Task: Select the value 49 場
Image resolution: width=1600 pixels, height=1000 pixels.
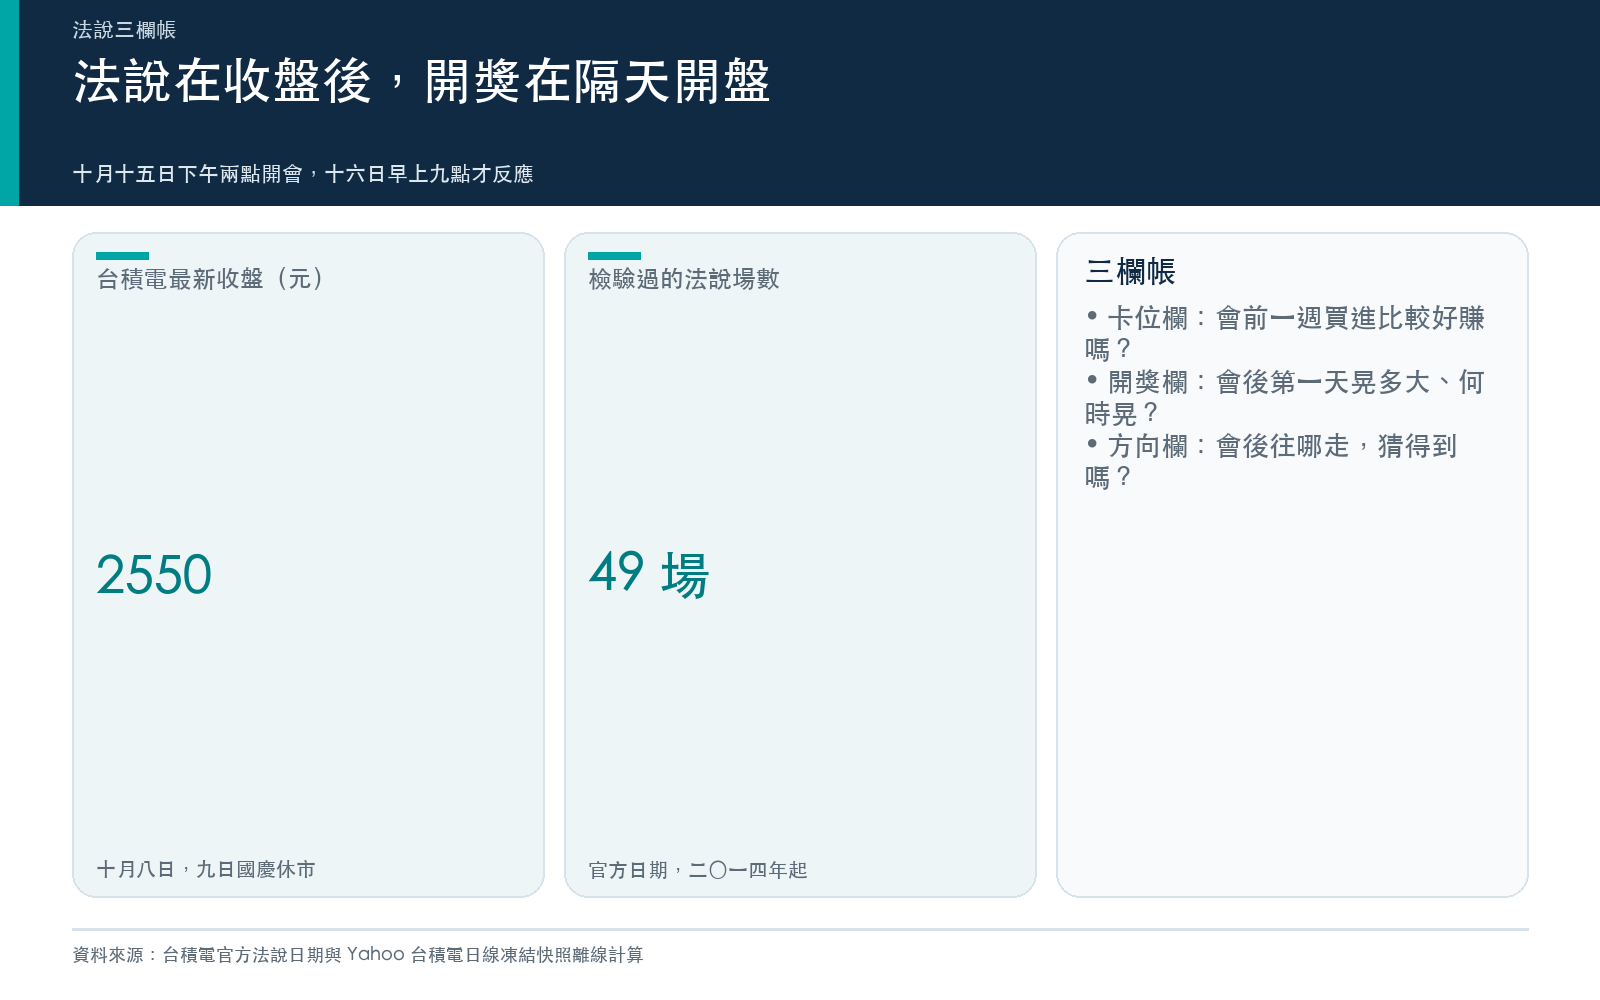Action: [649, 575]
